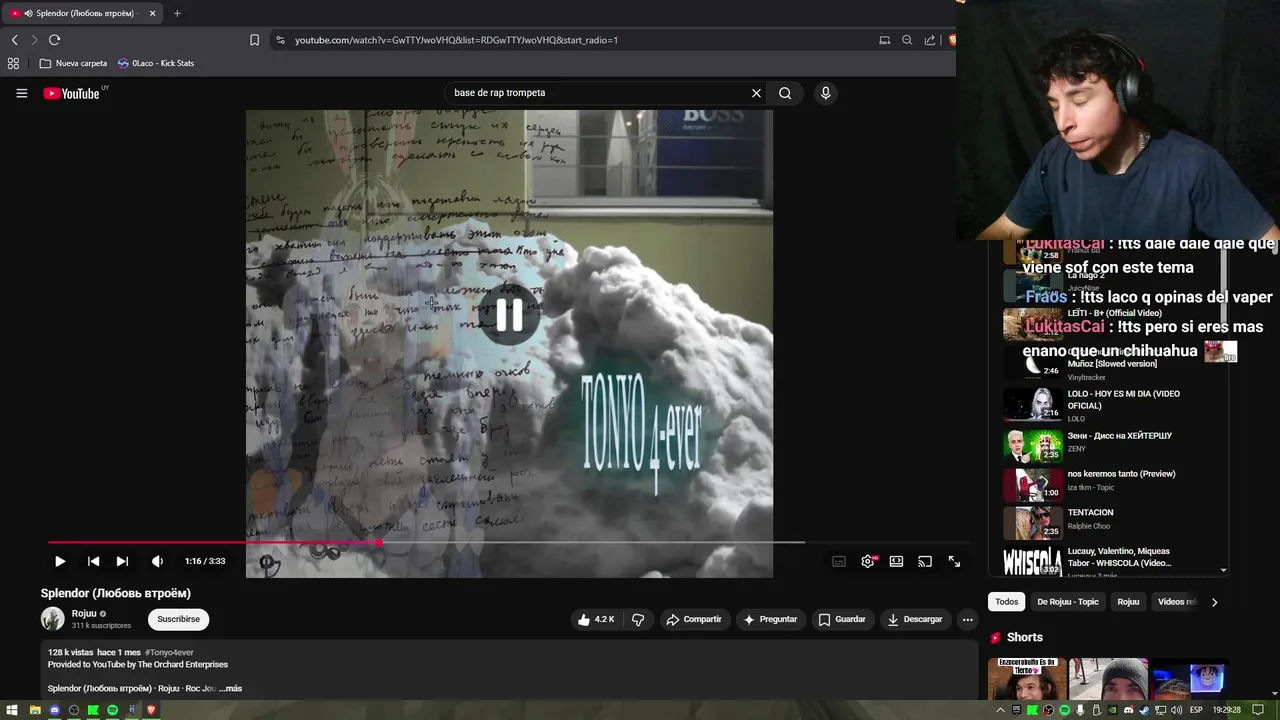Start voice search with microphone
This screenshot has height=720, width=1280.
(x=825, y=93)
